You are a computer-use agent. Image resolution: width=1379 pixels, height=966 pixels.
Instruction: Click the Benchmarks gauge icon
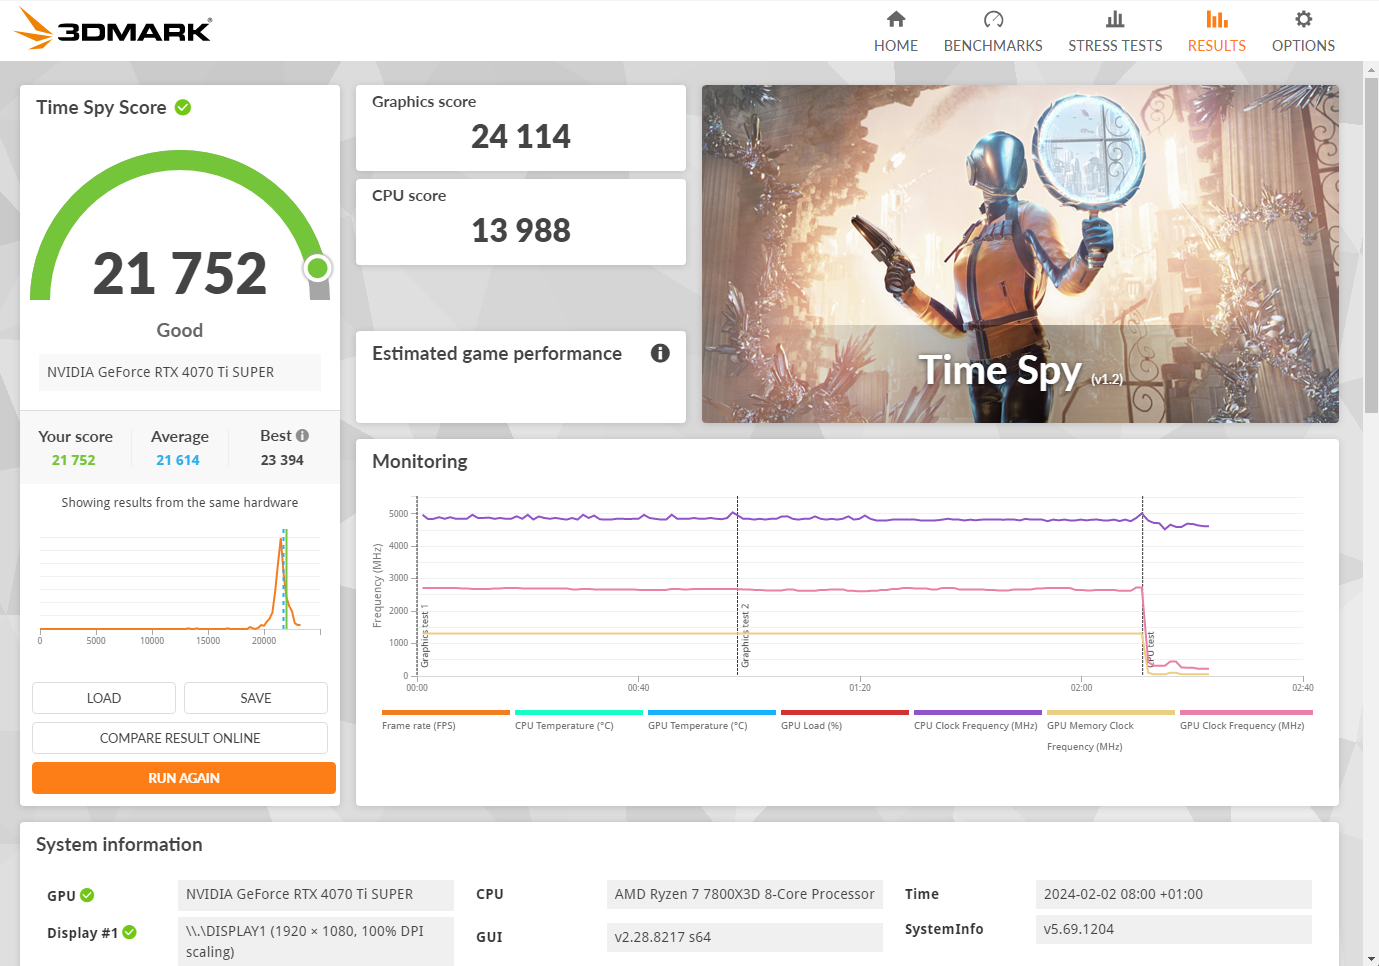click(x=993, y=19)
